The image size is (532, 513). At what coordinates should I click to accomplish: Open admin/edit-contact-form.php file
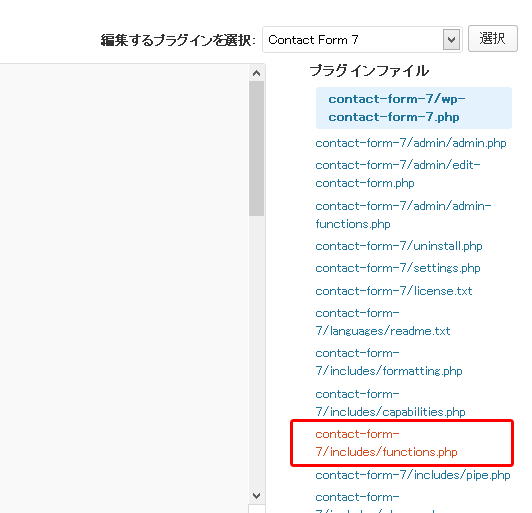click(x=398, y=174)
